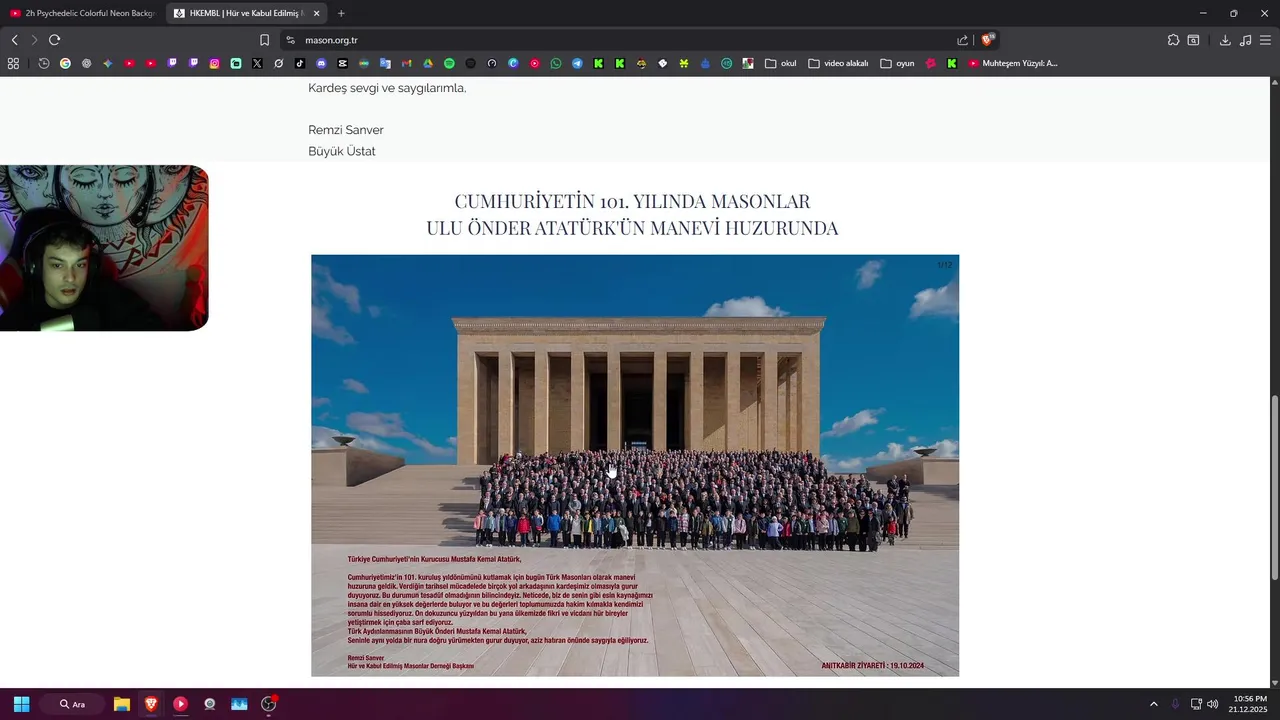Bookmark this page with the bookmark icon

[264, 40]
